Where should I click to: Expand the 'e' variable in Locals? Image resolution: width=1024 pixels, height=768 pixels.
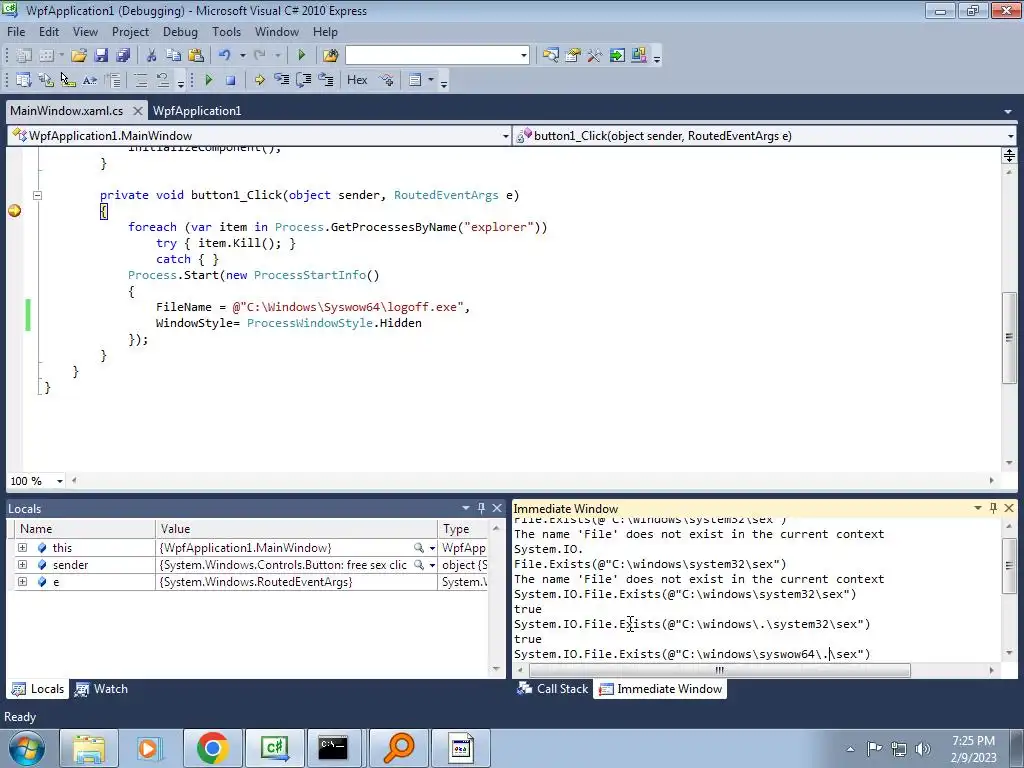click(22, 582)
